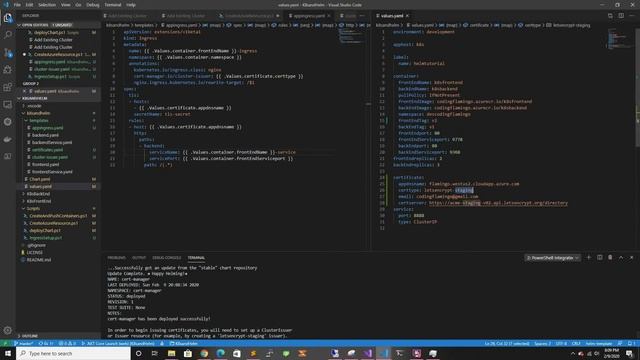Change language mode helm-template
Image resolution: width=640 pixels, height=360 pixels.
point(599,344)
